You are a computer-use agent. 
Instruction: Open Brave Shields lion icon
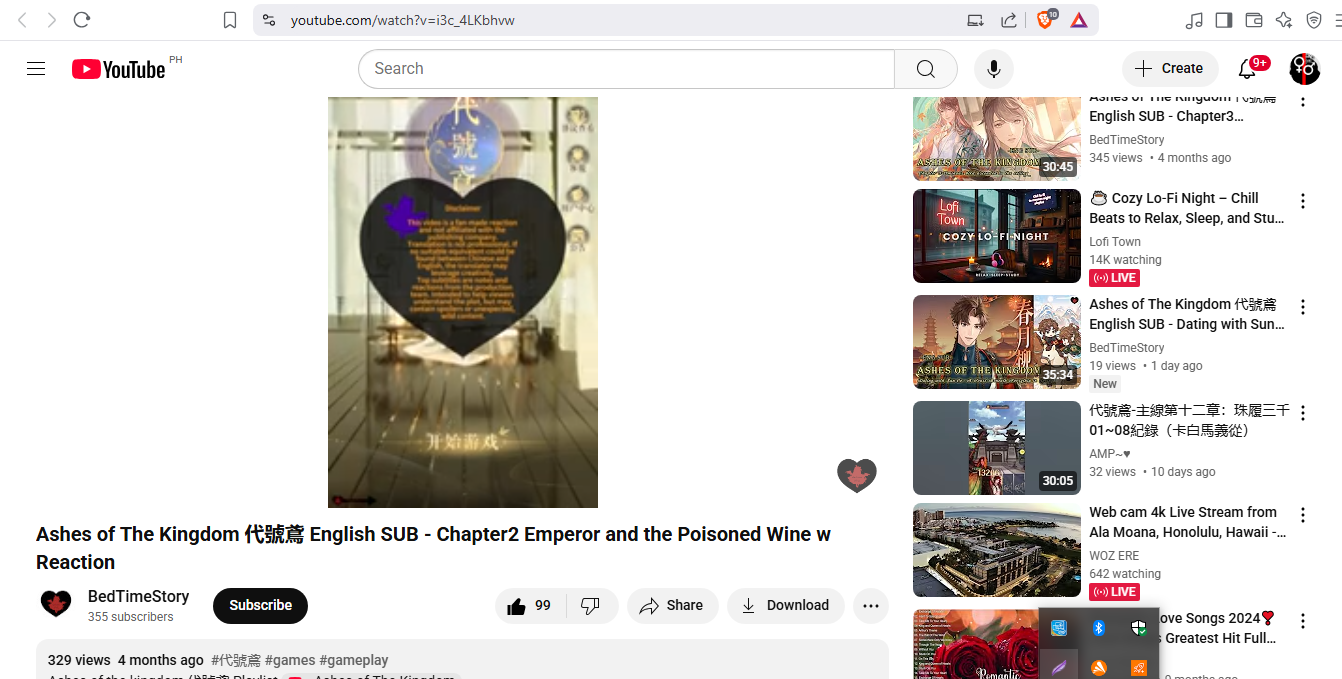pyautogui.click(x=1045, y=20)
